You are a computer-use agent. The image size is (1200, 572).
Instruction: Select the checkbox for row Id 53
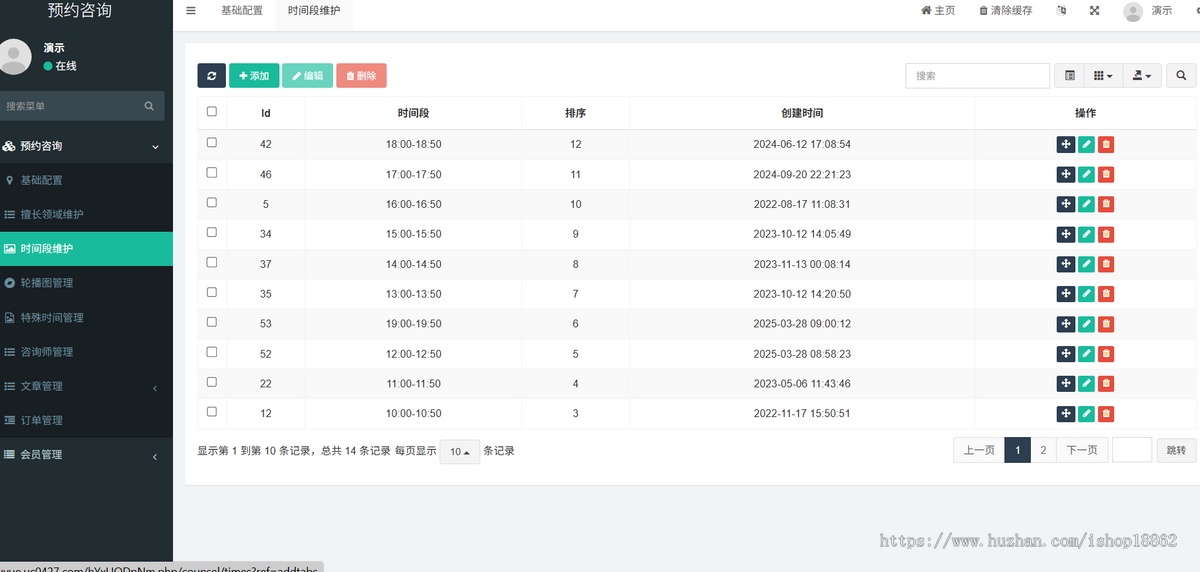click(211, 322)
